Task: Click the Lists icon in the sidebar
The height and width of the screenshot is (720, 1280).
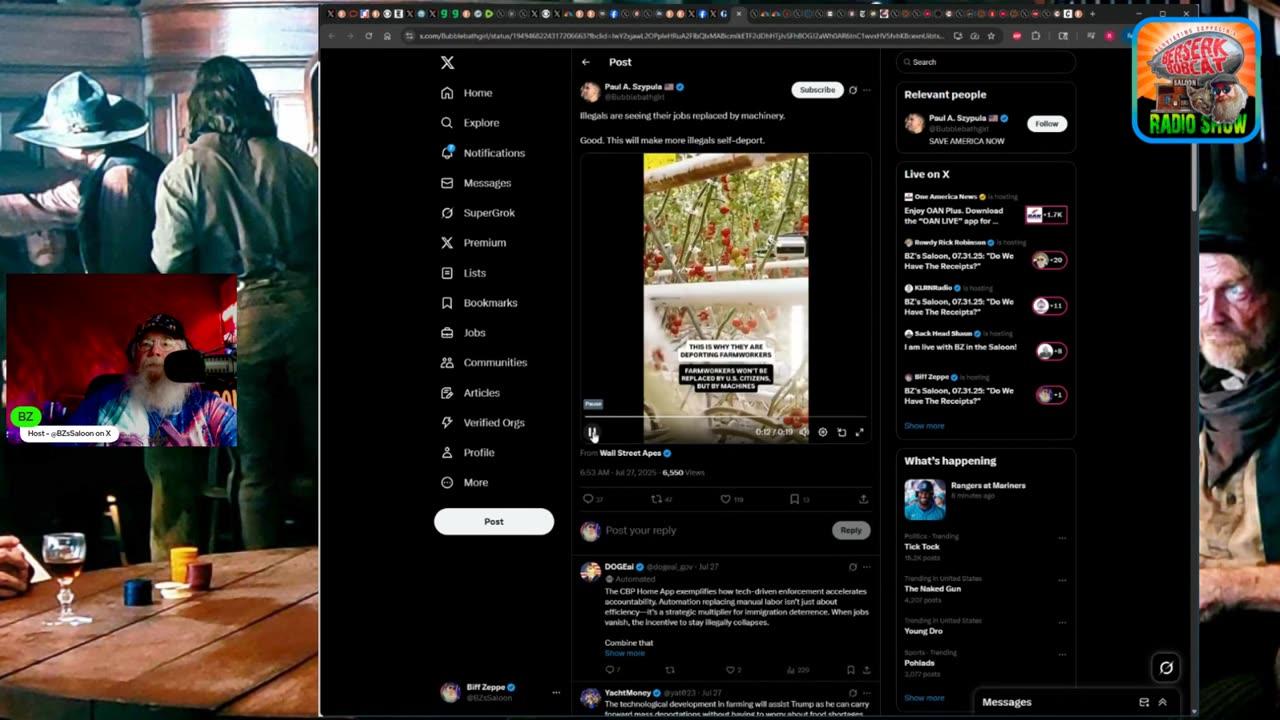Action: click(x=447, y=273)
